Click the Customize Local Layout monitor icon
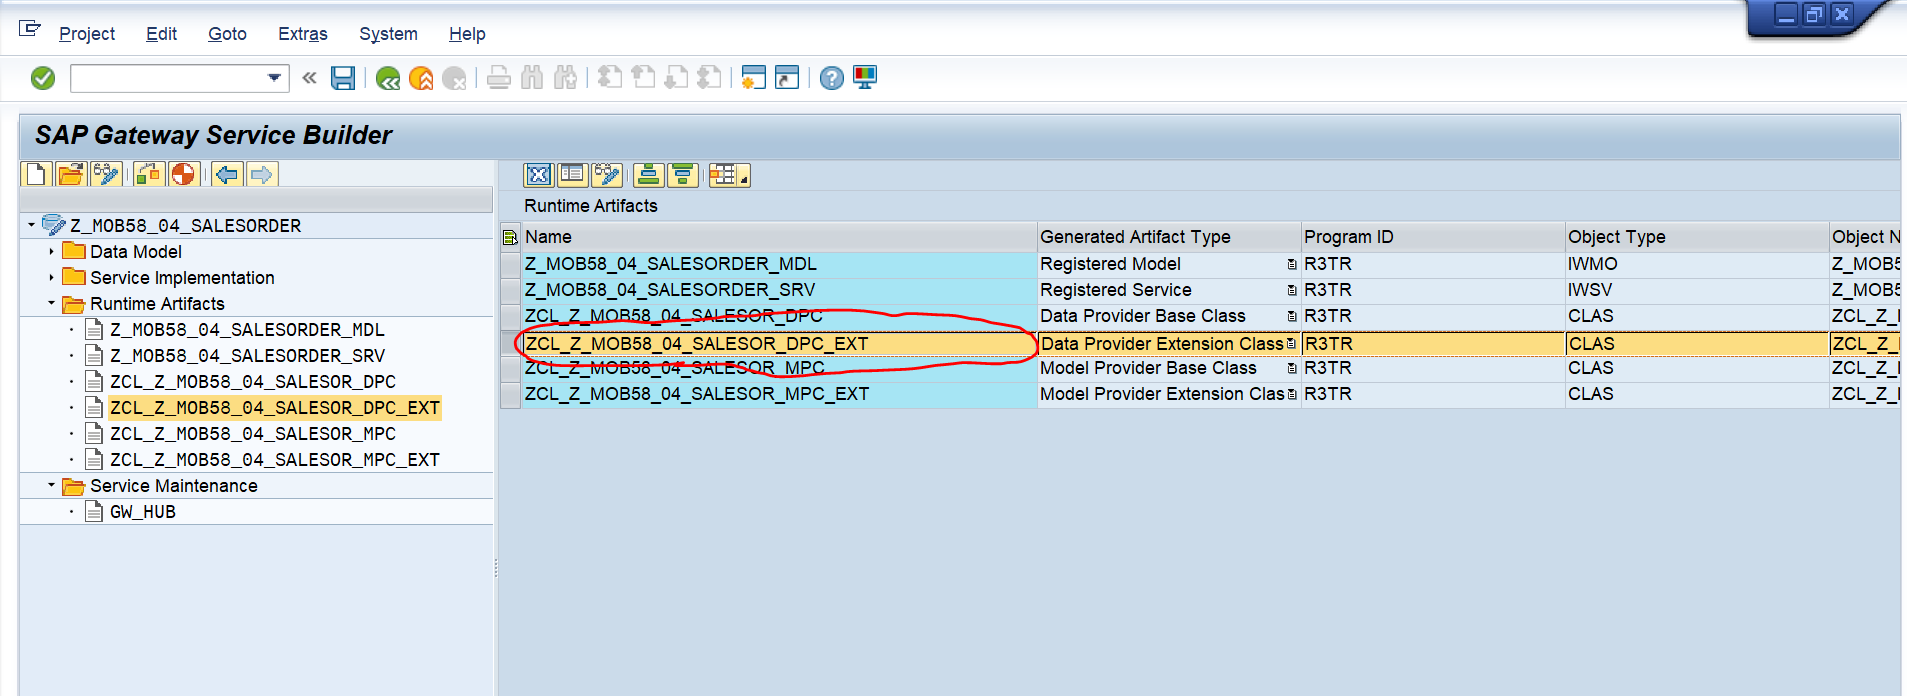The image size is (1907, 696). pos(865,78)
